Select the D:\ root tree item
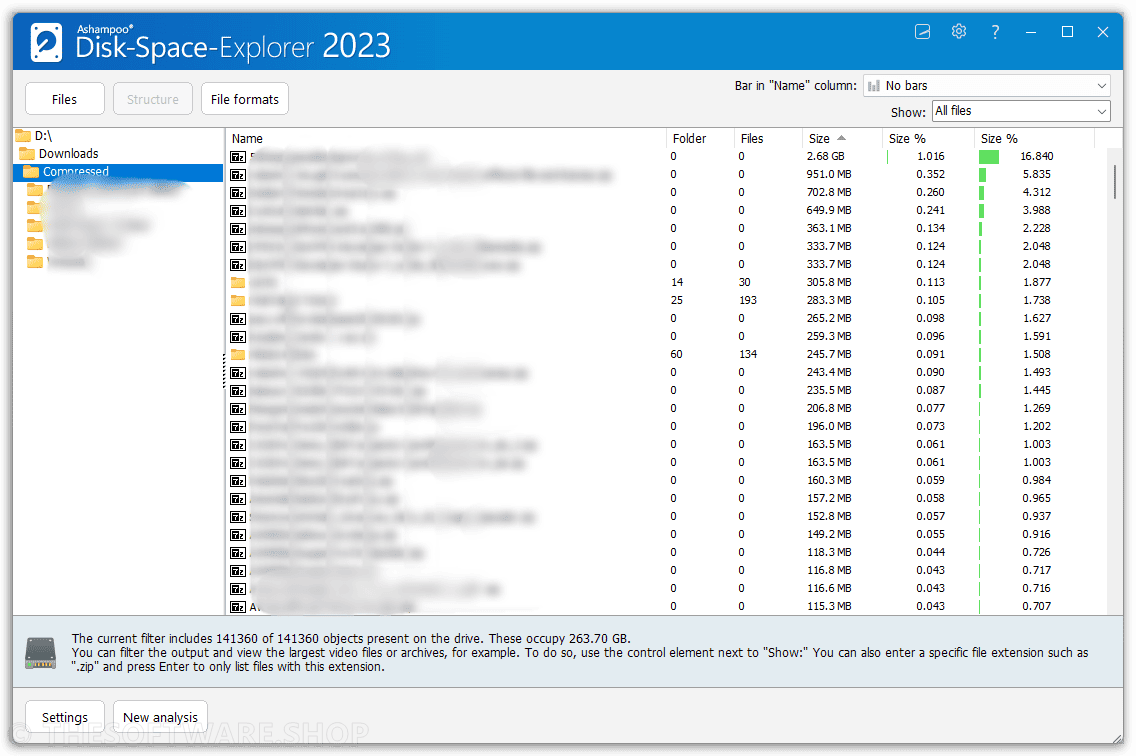 [x=43, y=136]
